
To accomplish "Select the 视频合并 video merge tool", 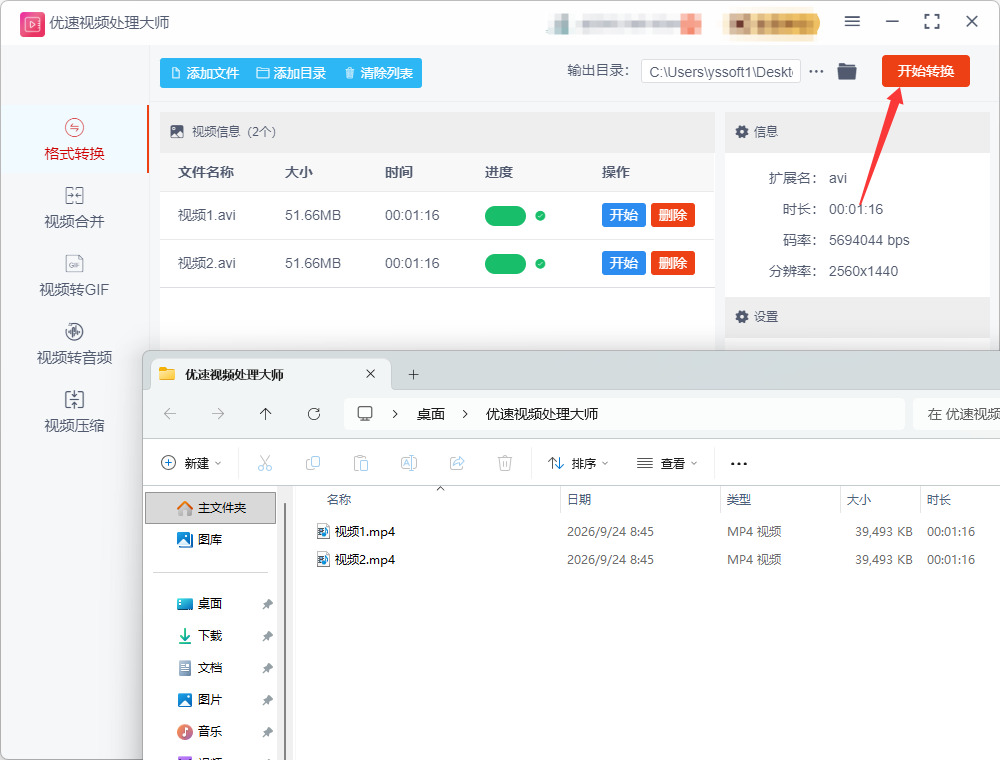I will 74,208.
